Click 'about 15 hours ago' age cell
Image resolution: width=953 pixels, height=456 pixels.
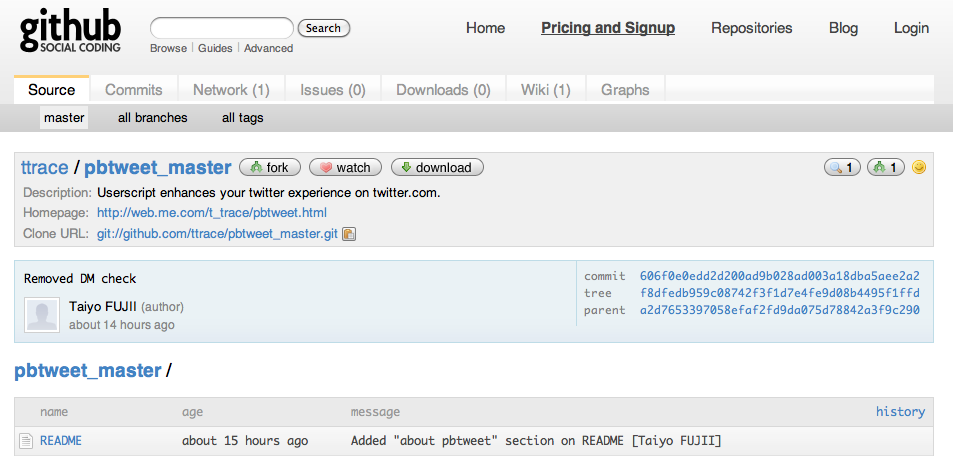[x=245, y=440]
